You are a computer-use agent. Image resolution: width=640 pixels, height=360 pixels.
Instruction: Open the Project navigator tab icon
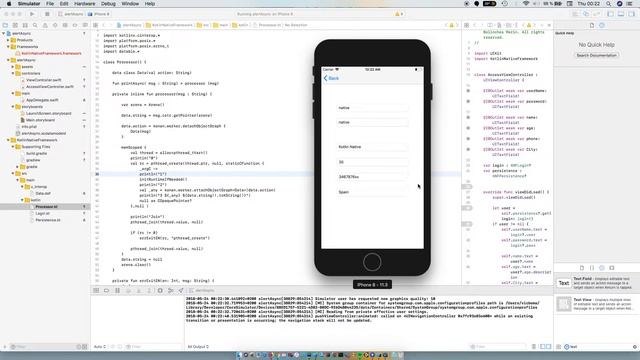pos(5,25)
